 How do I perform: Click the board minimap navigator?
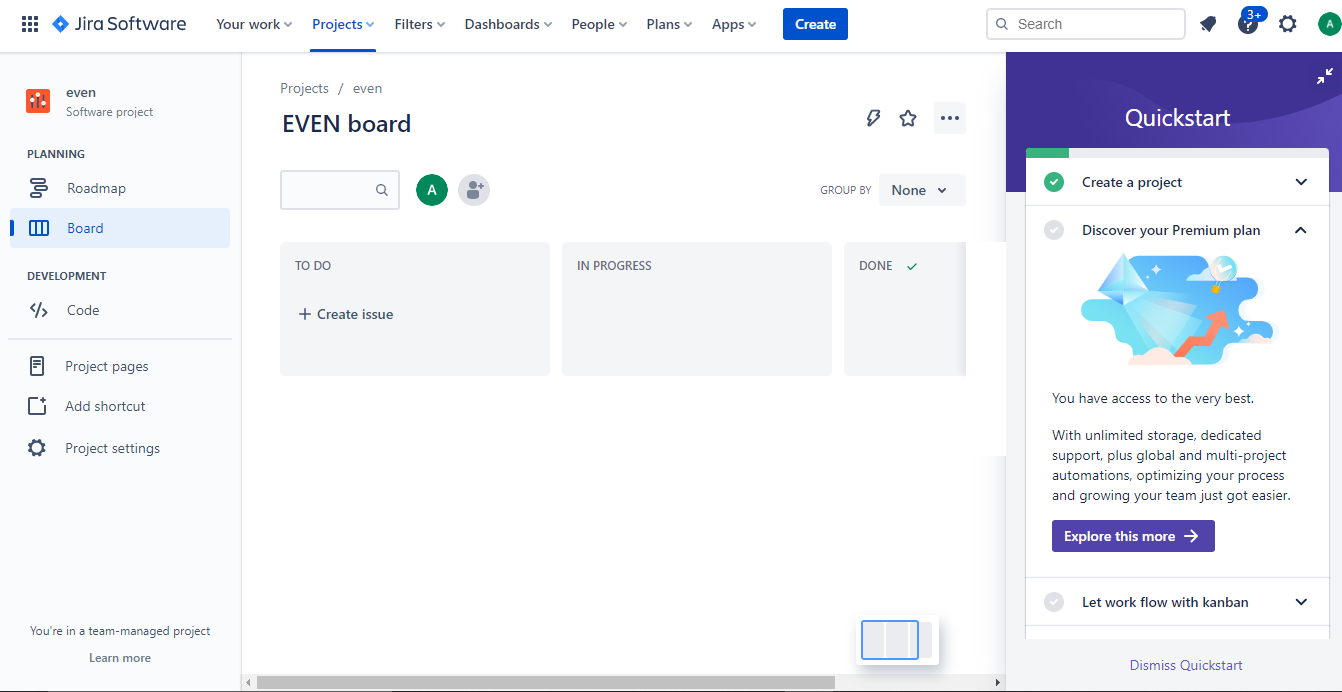pos(897,640)
